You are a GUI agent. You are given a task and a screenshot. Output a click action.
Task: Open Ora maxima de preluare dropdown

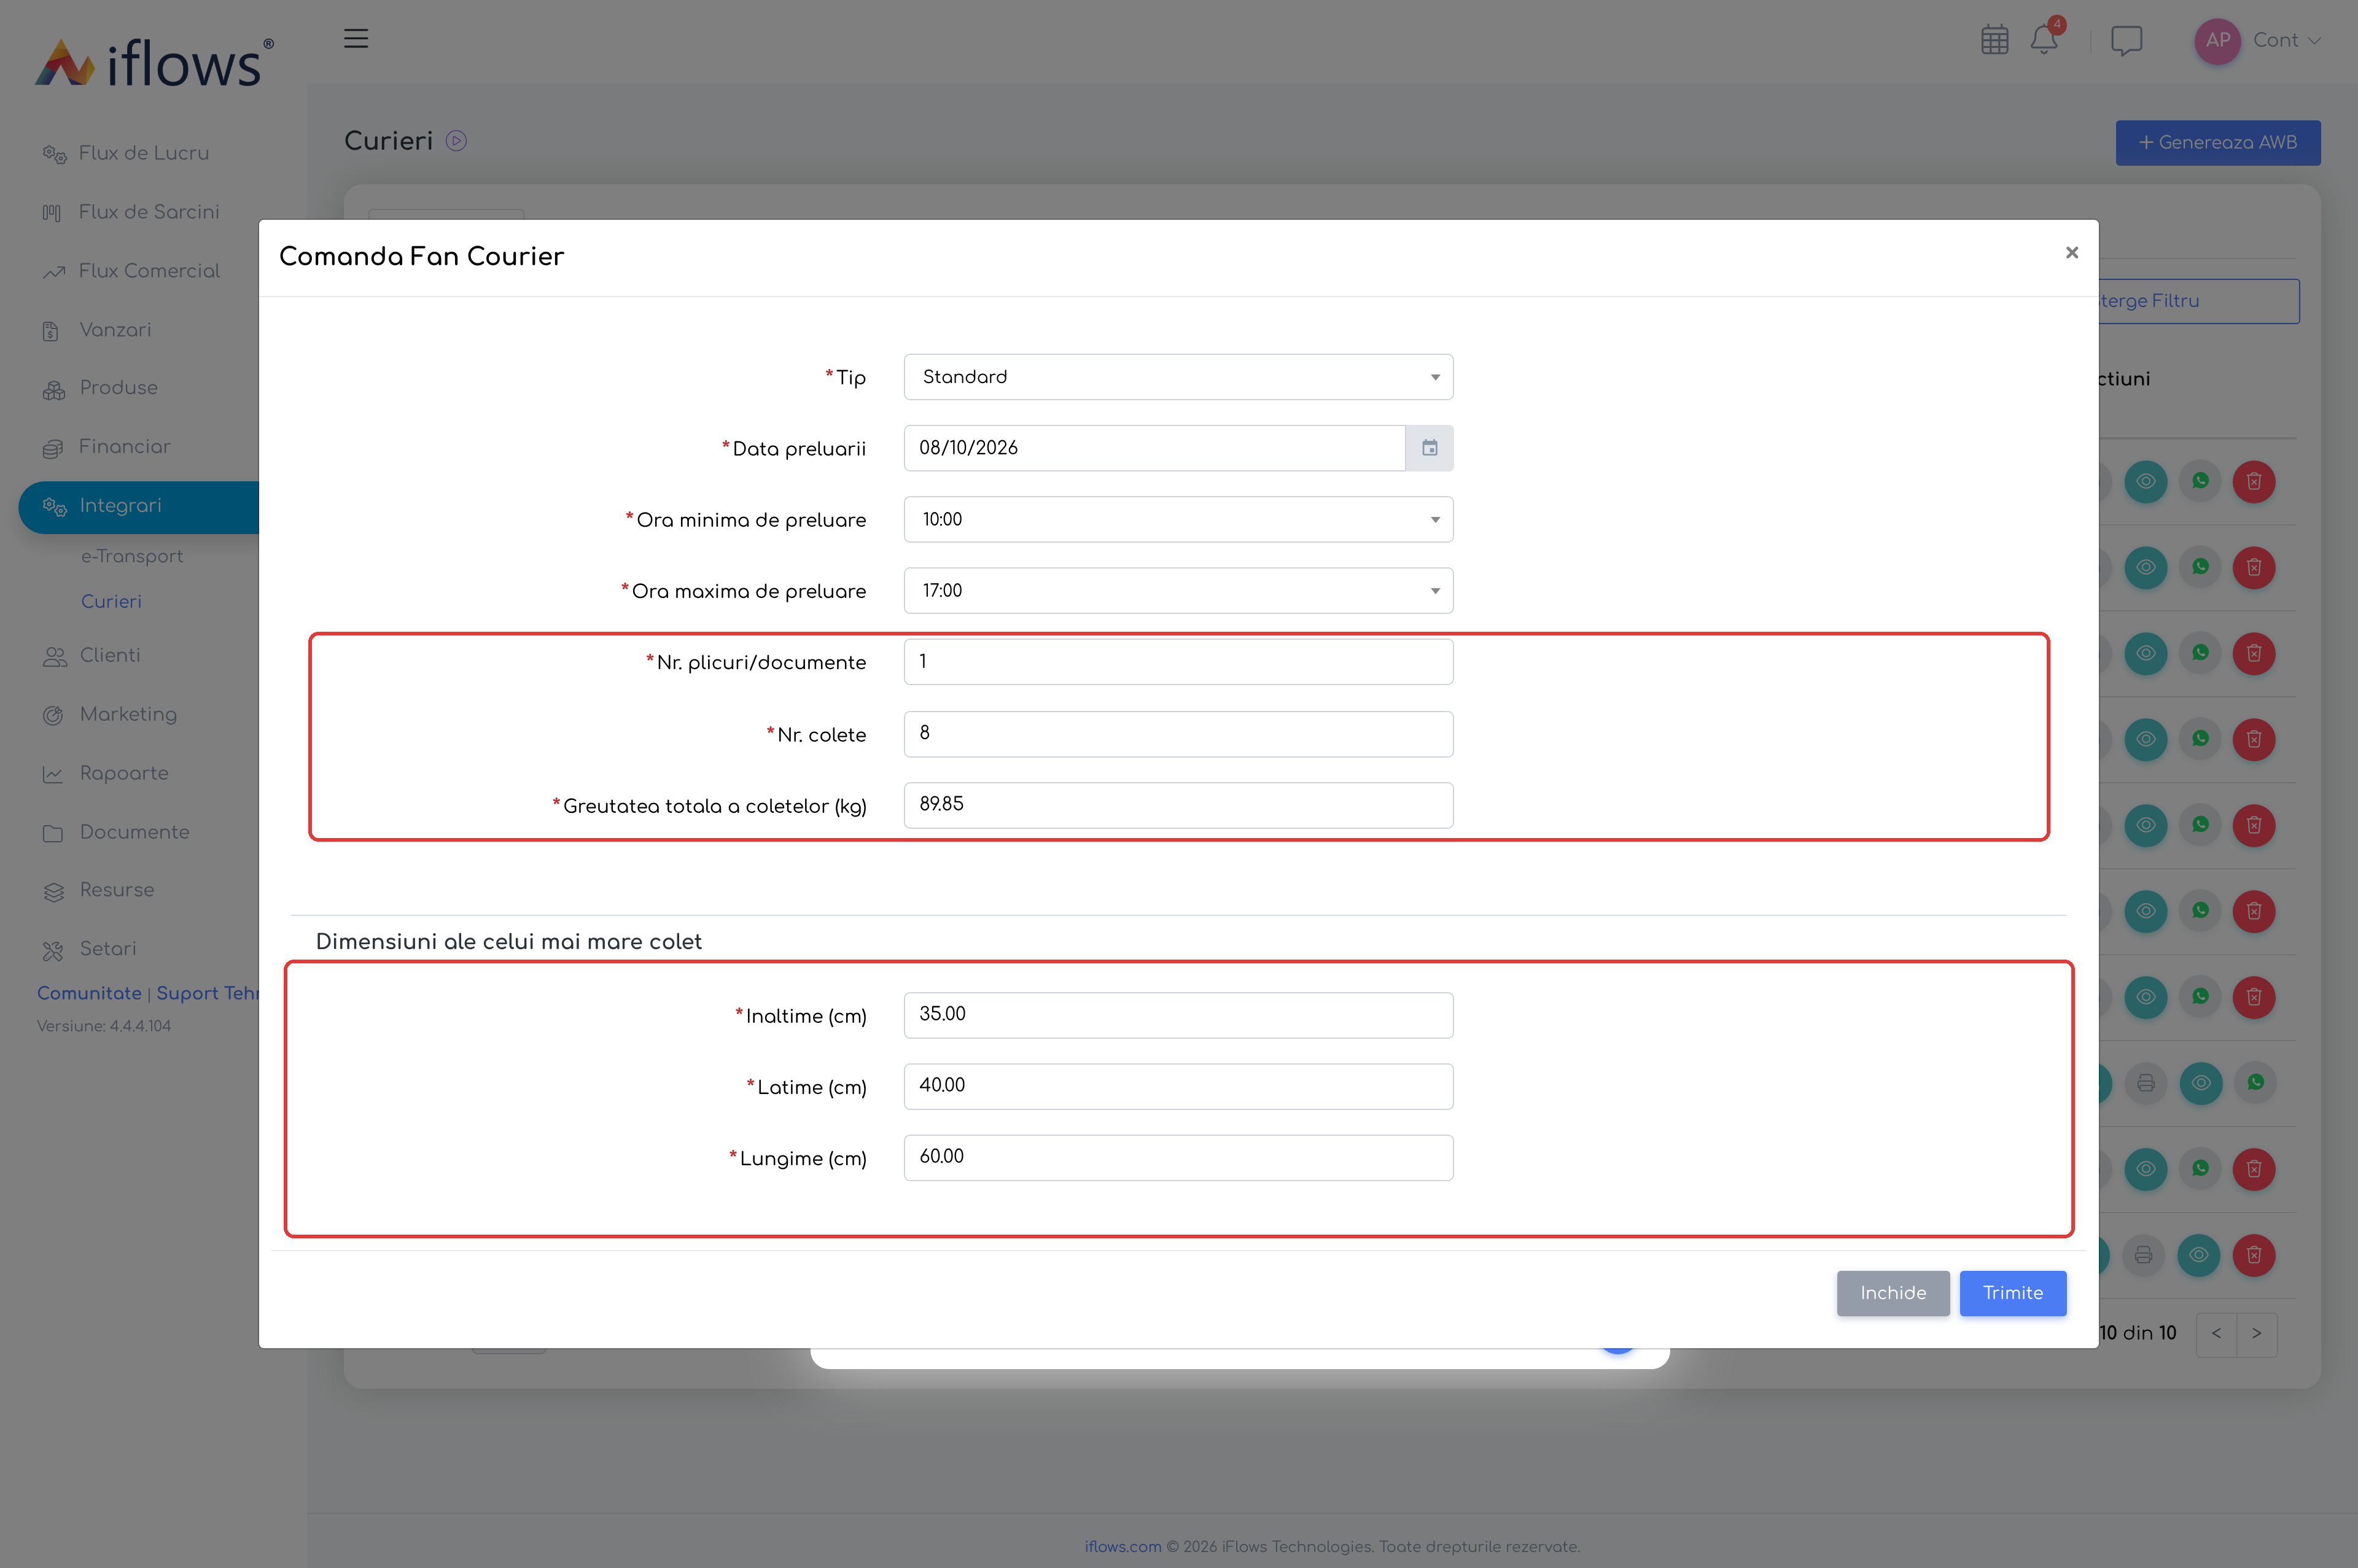(1178, 591)
